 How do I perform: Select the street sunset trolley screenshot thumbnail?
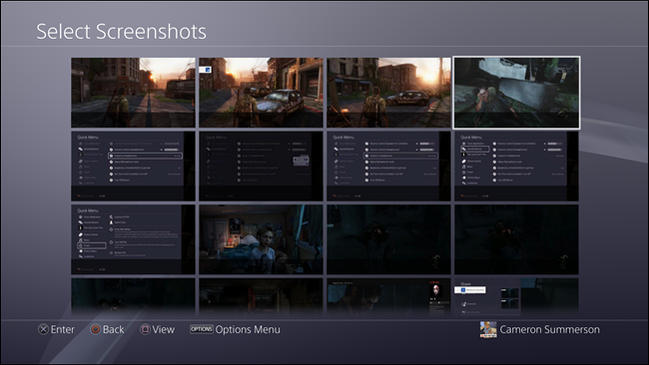[133, 92]
